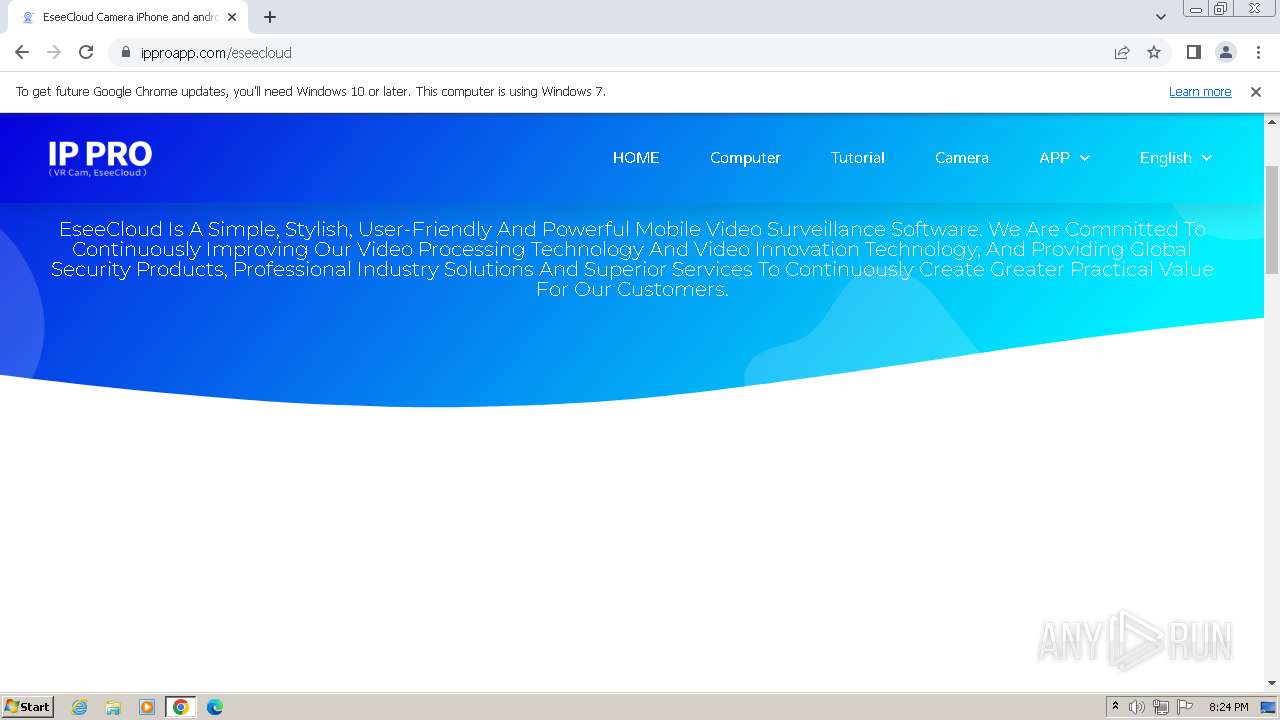The width and height of the screenshot is (1280, 720).
Task: Click the Learn more link
Action: 1200,92
